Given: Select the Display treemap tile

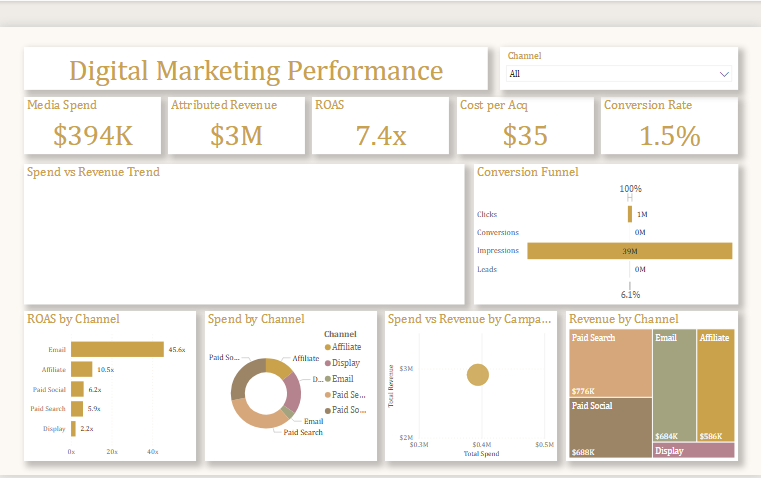Looking at the screenshot, I should (694, 450).
